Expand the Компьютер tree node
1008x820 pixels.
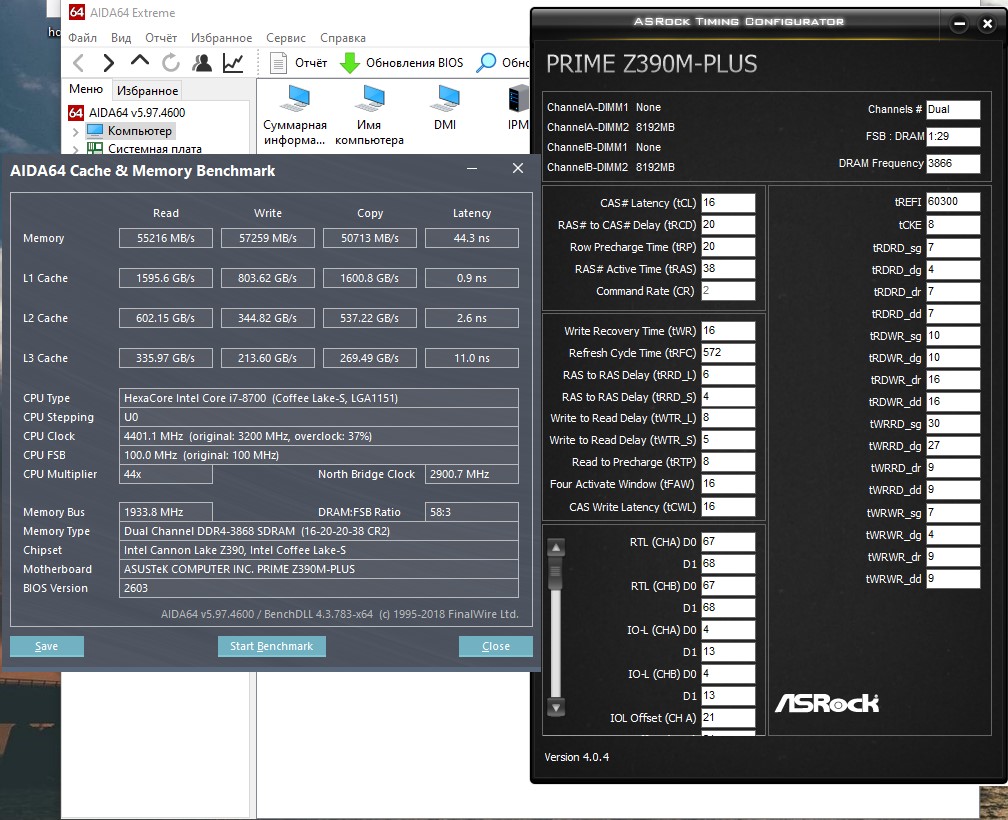click(x=76, y=132)
